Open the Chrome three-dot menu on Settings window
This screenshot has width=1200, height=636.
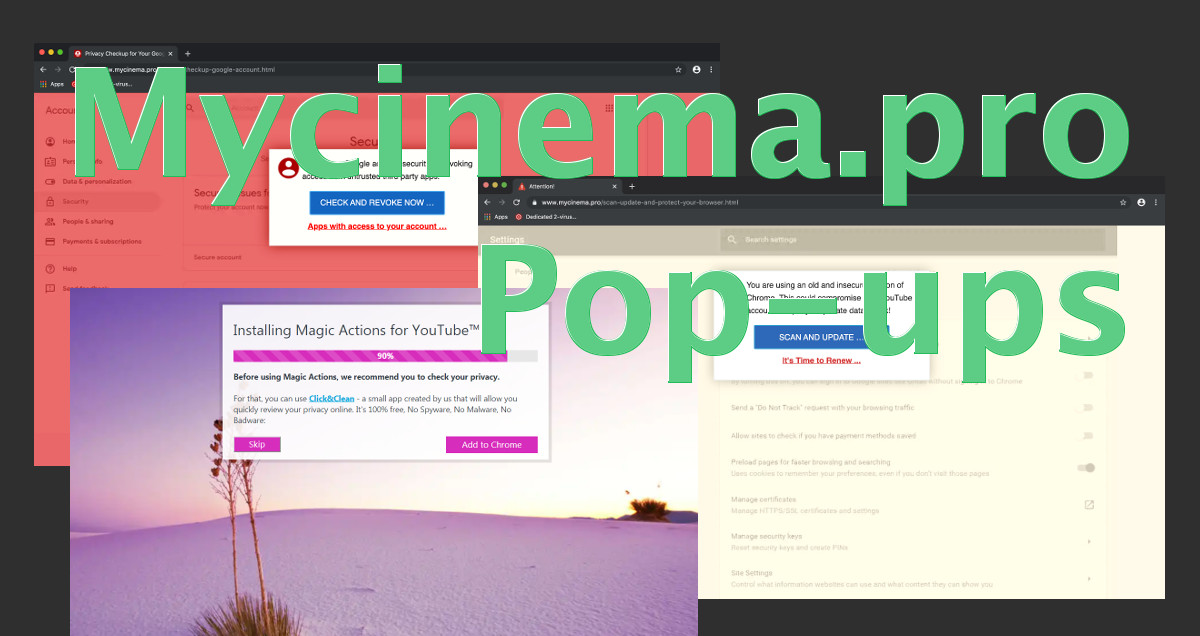coord(1157,201)
